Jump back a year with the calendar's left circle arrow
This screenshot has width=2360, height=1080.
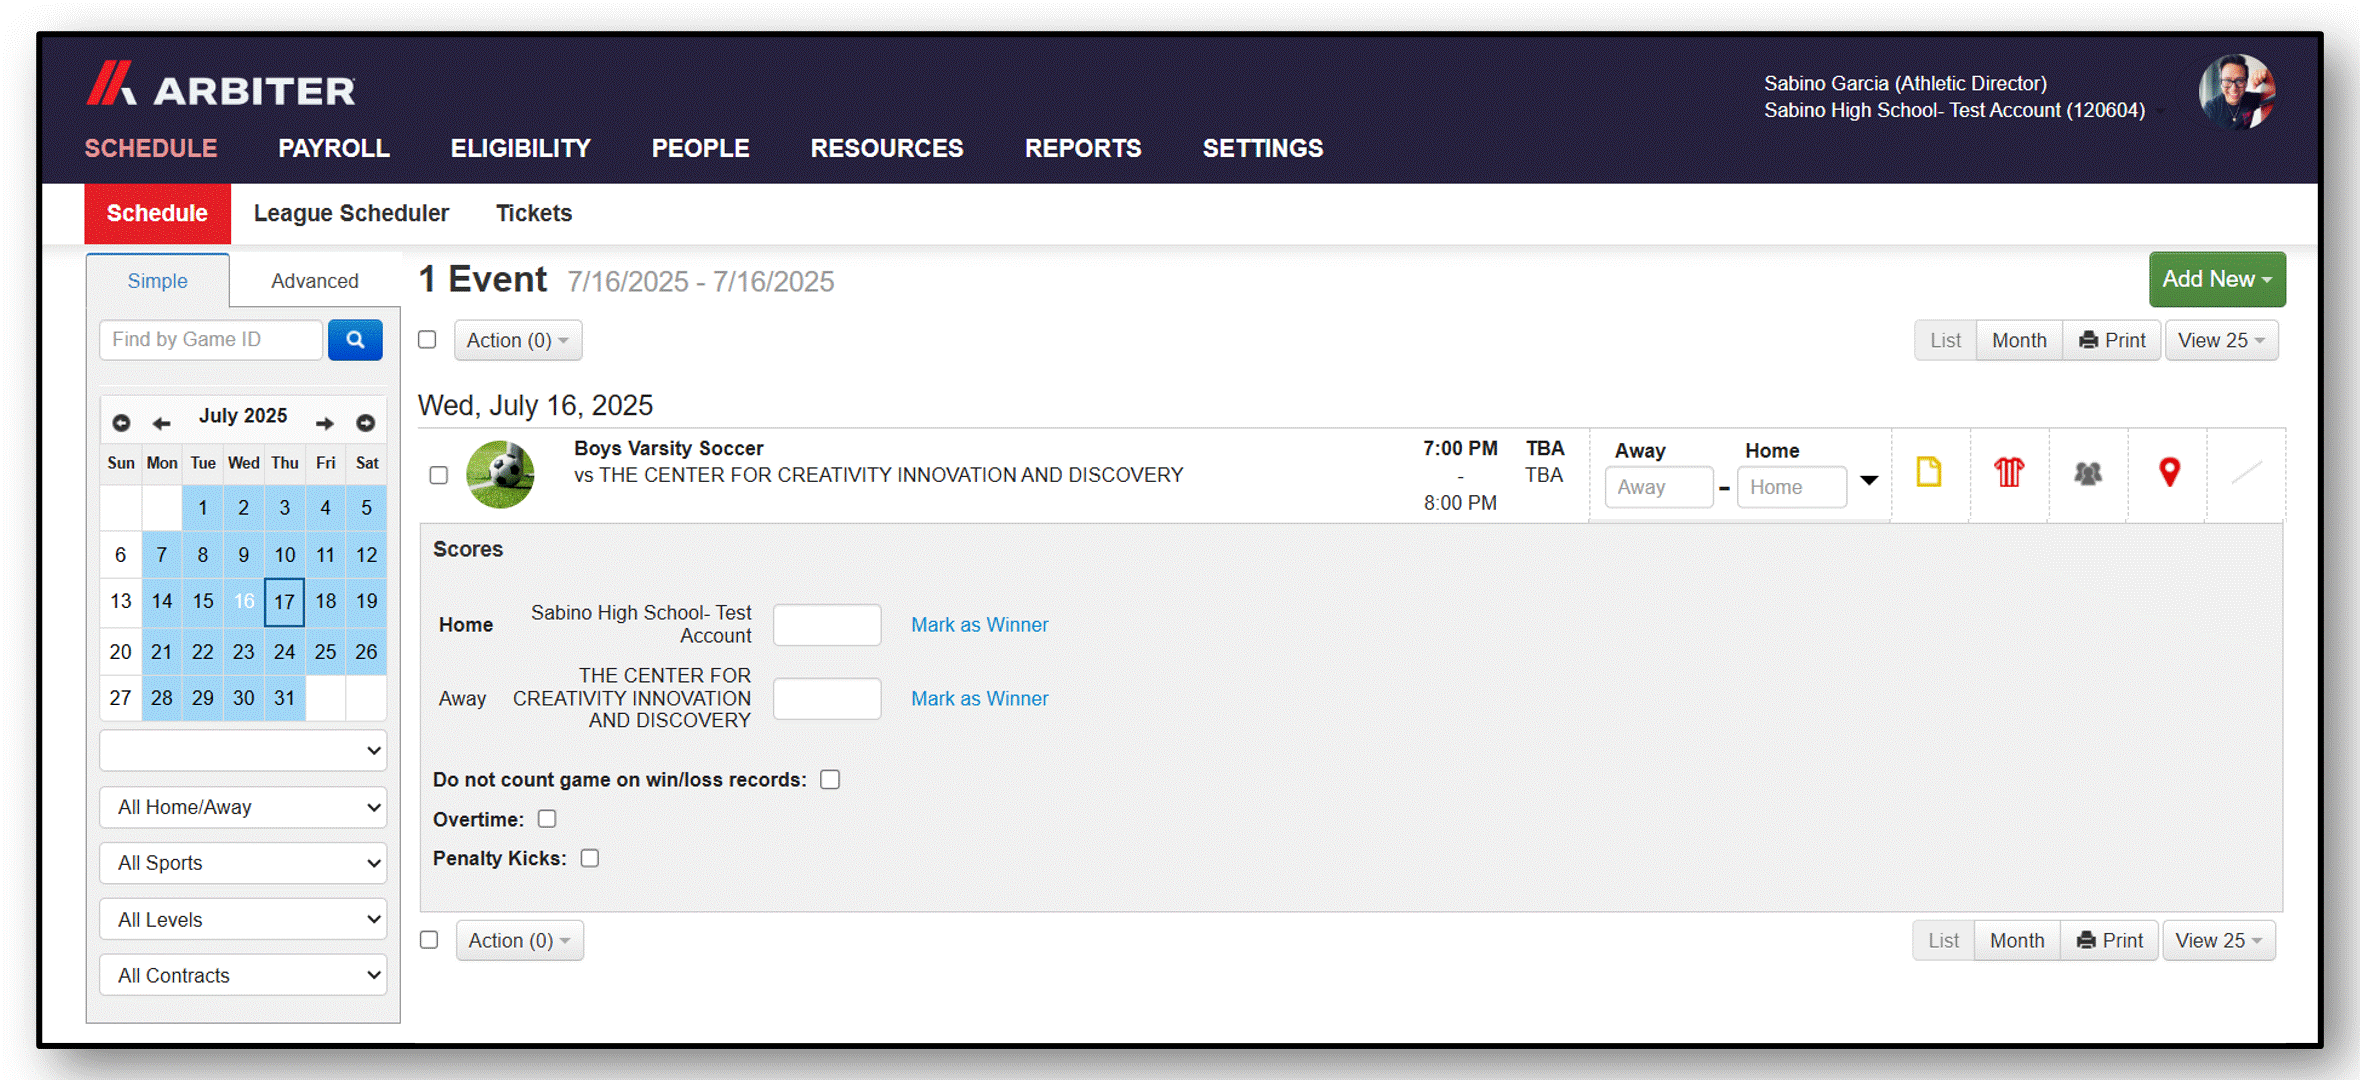pos(121,423)
